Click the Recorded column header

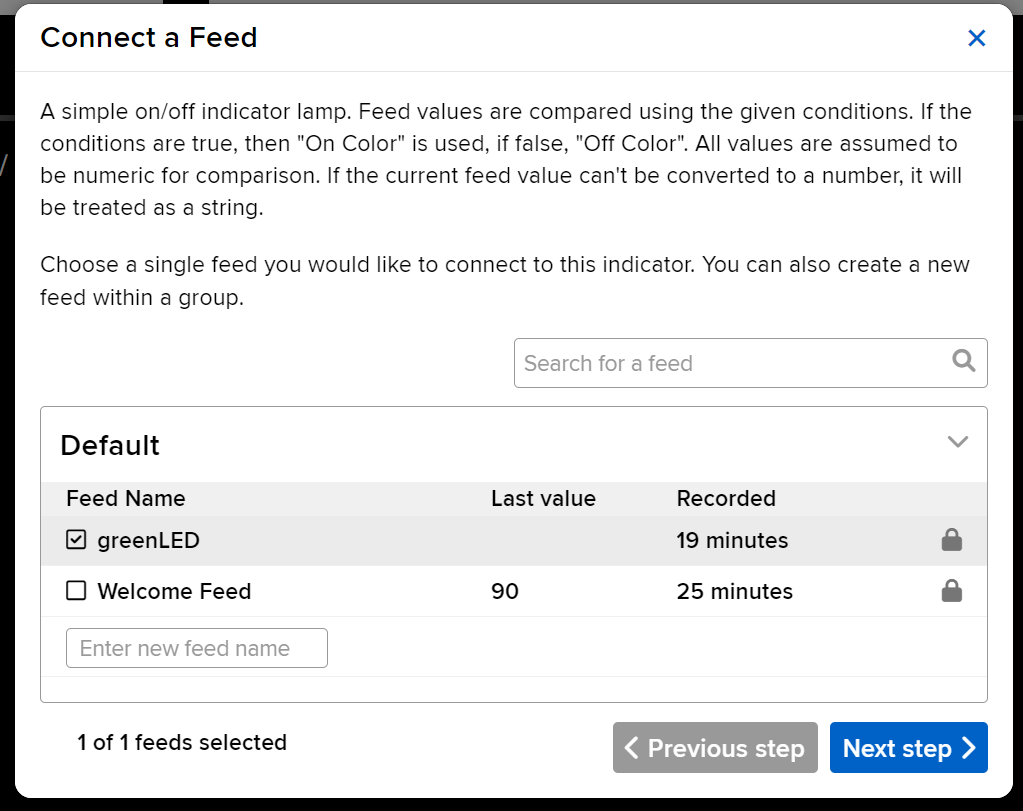tap(726, 498)
